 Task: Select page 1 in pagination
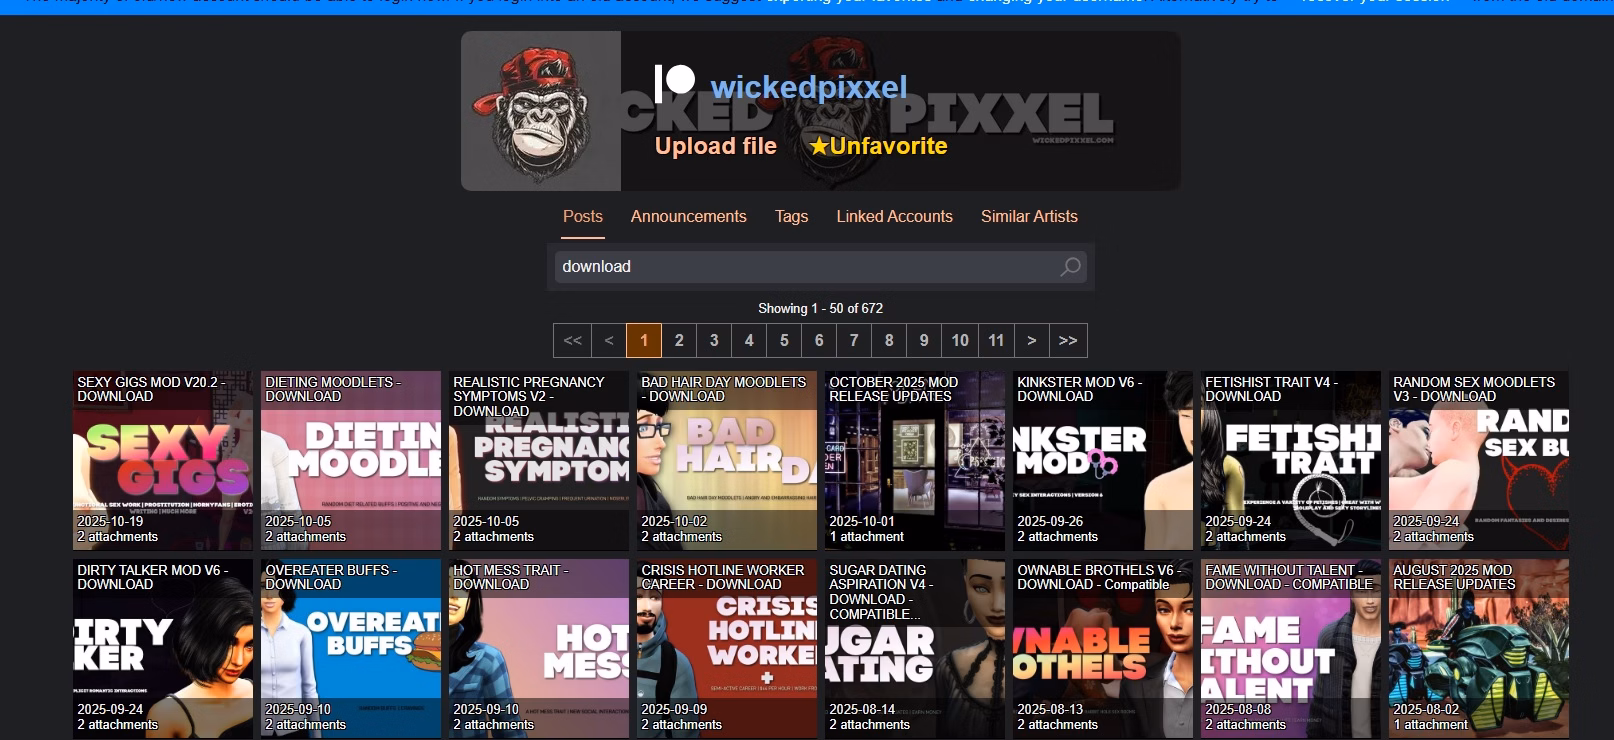(x=644, y=340)
